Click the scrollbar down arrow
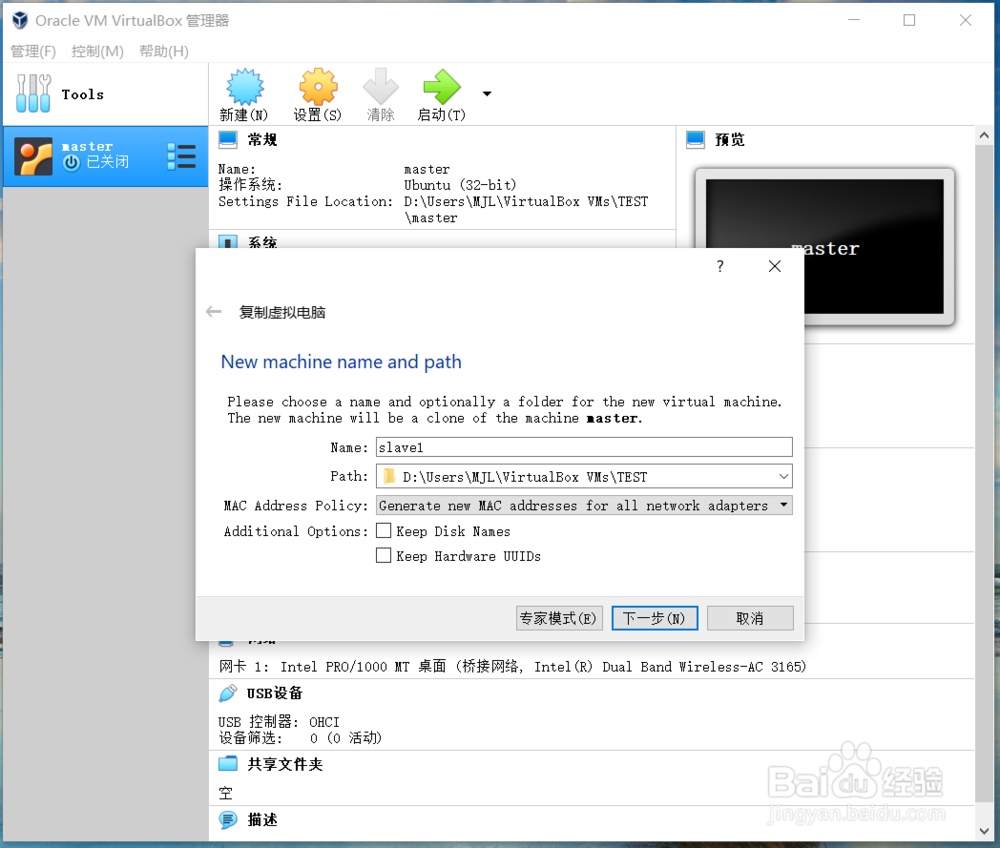Viewport: 1000px width, 848px height. click(x=983, y=831)
